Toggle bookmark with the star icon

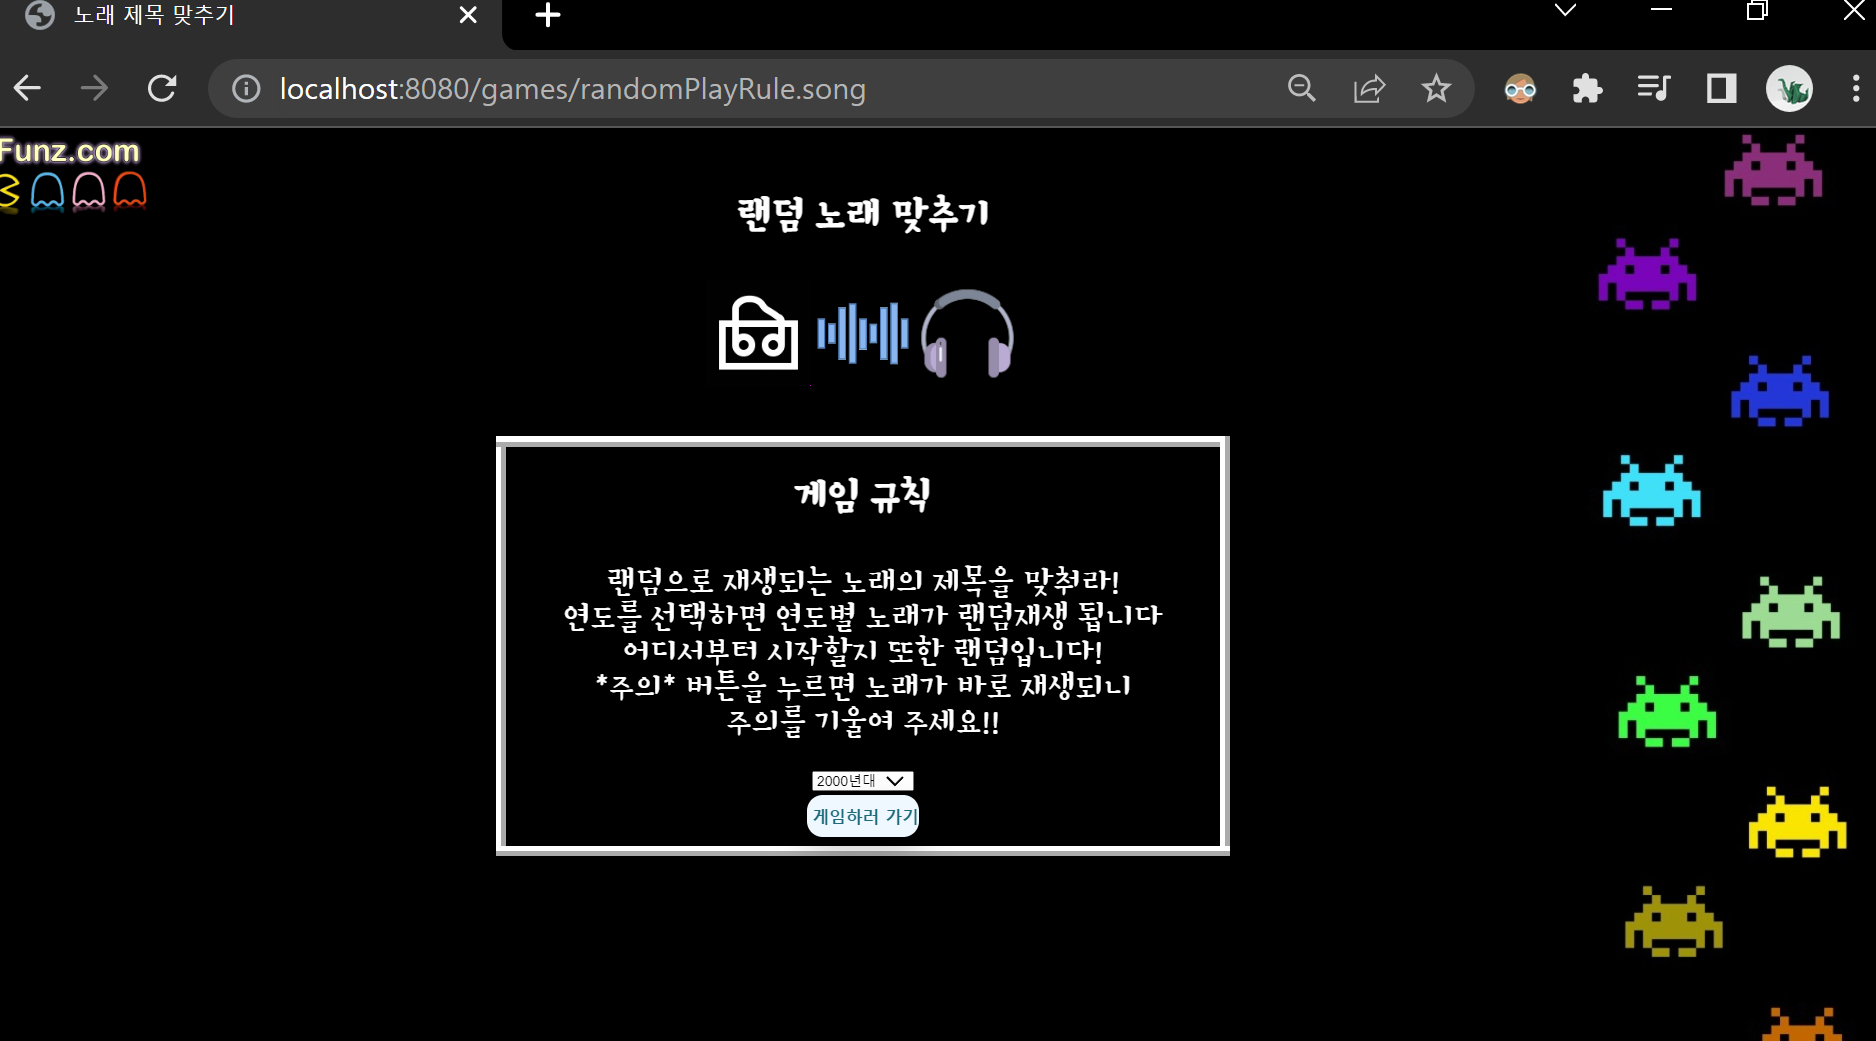point(1436,88)
